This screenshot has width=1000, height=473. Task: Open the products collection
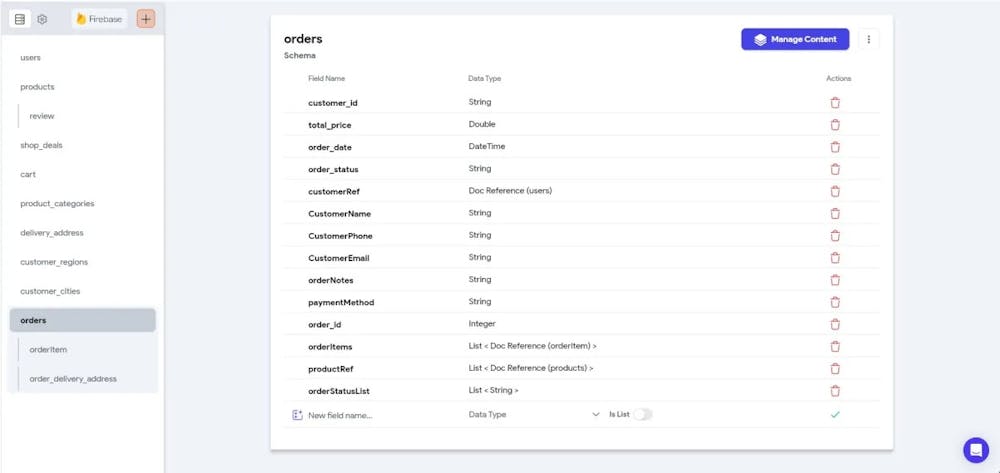click(x=37, y=87)
